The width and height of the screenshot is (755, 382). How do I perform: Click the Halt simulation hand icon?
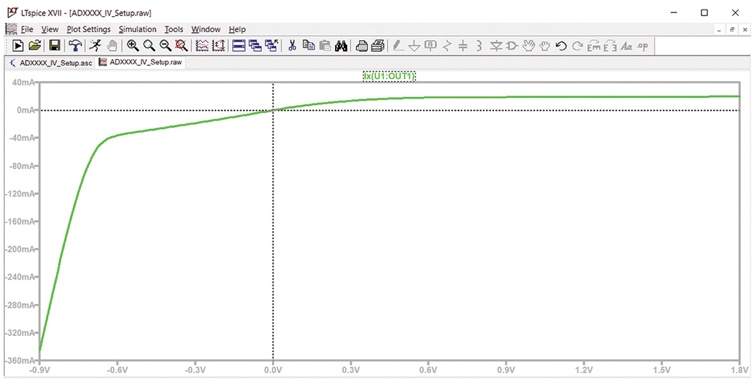tap(112, 46)
